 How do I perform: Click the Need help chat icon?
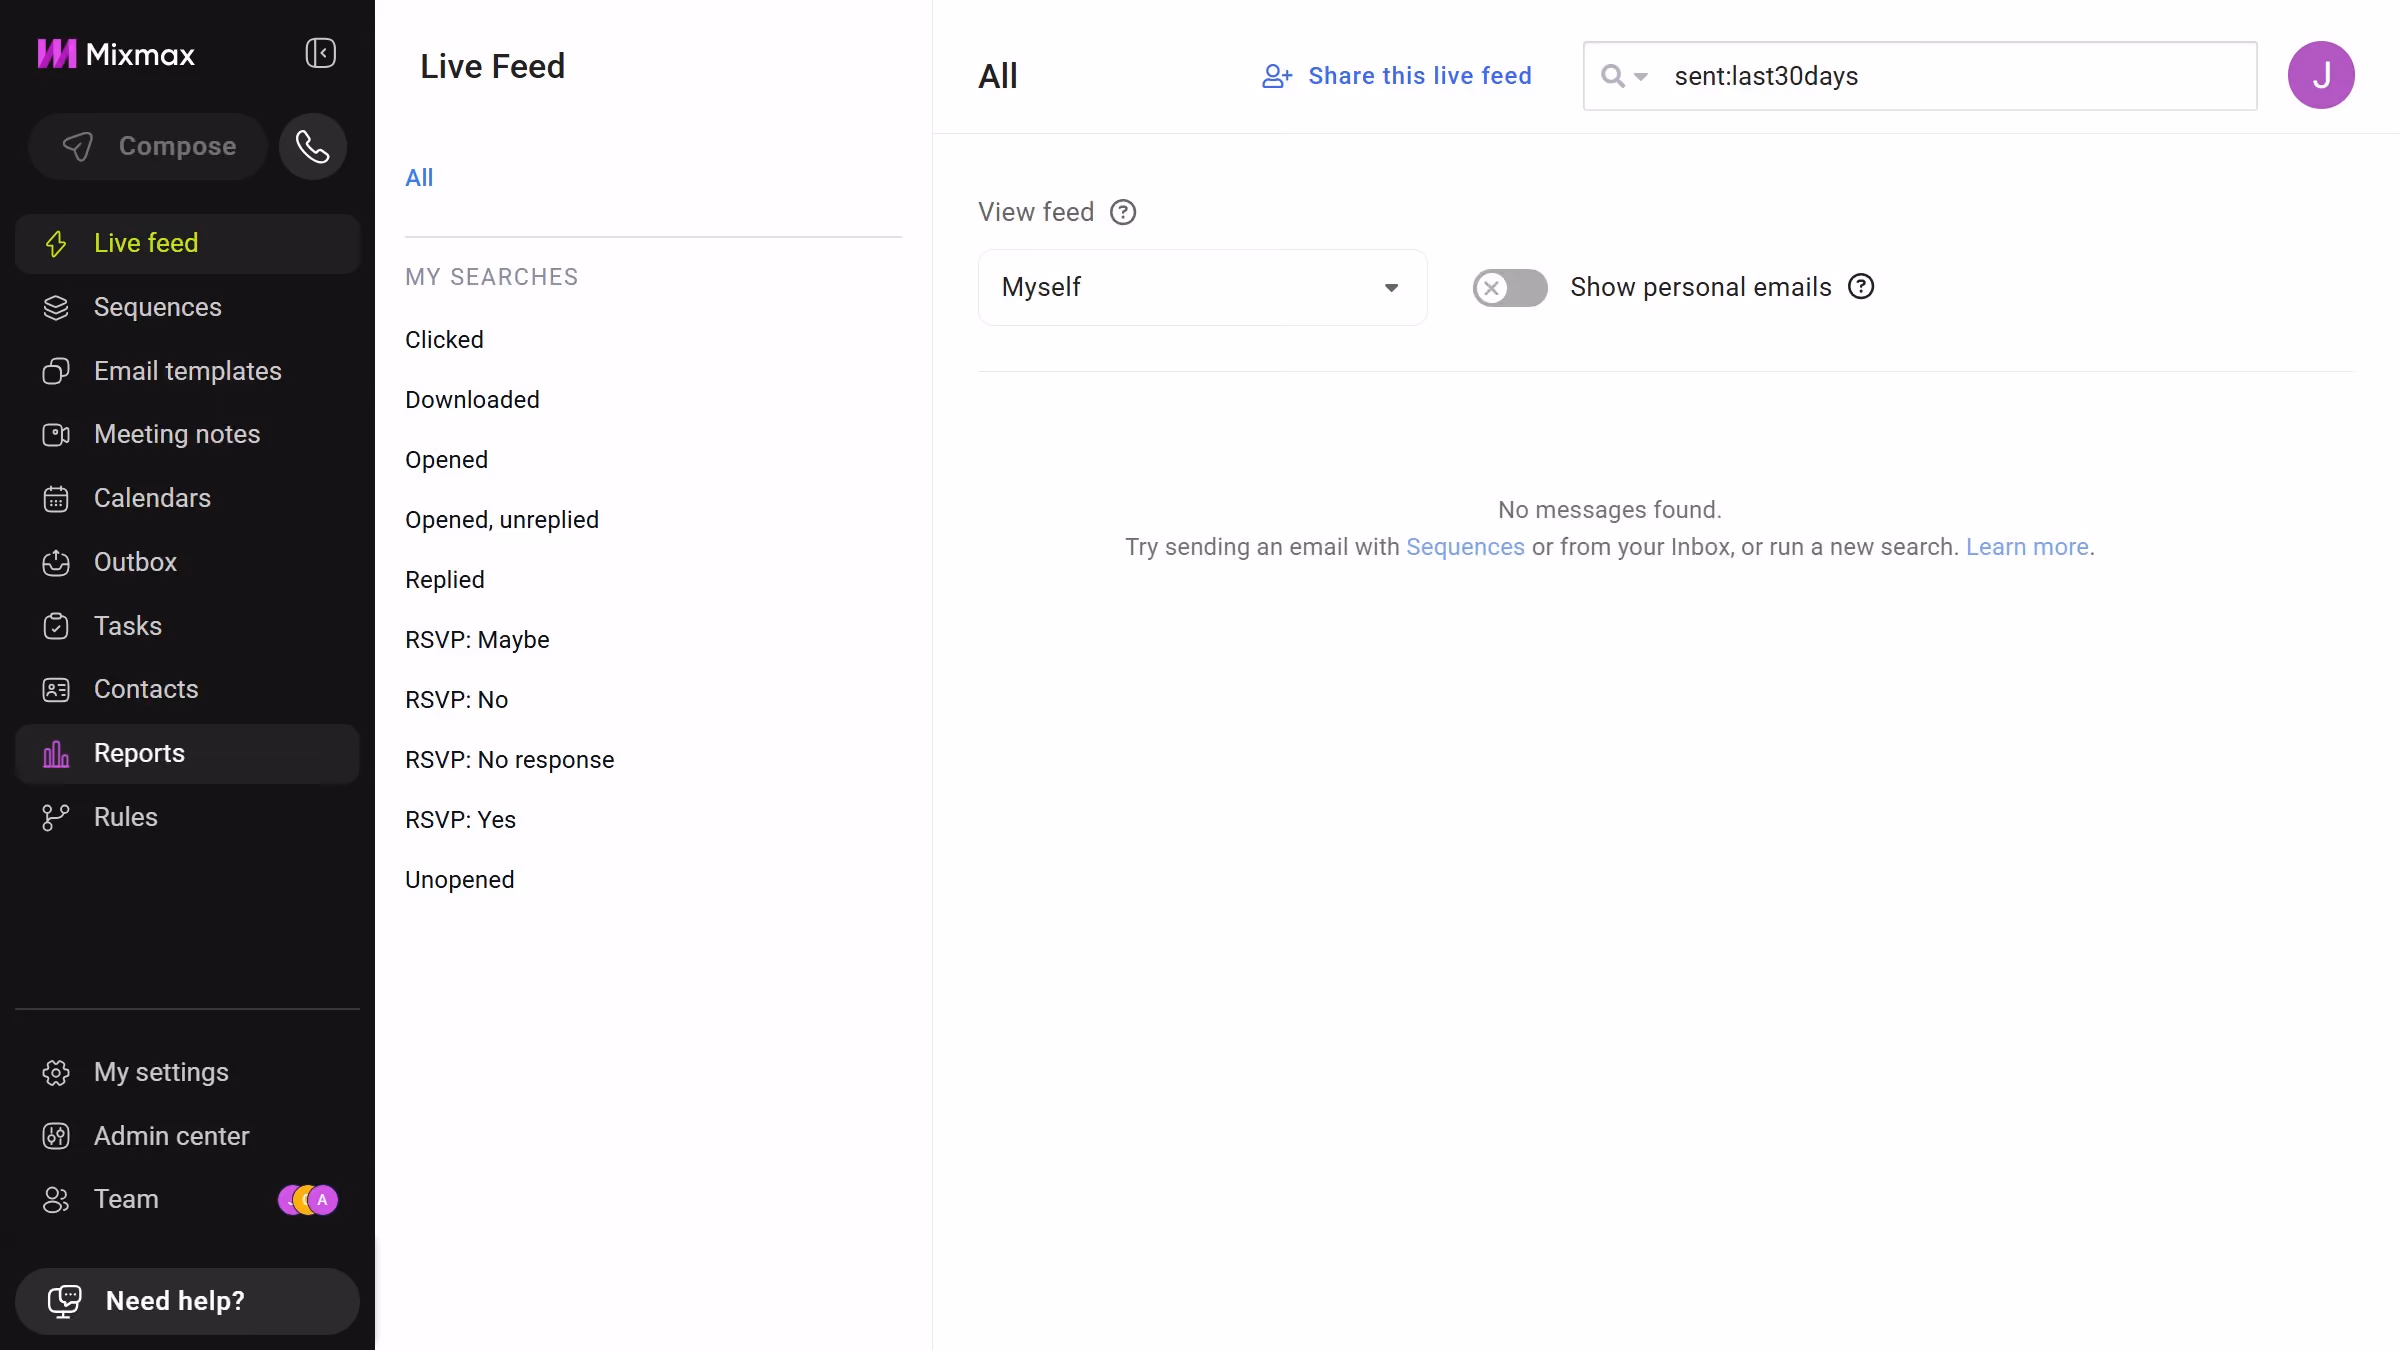pyautogui.click(x=65, y=1301)
